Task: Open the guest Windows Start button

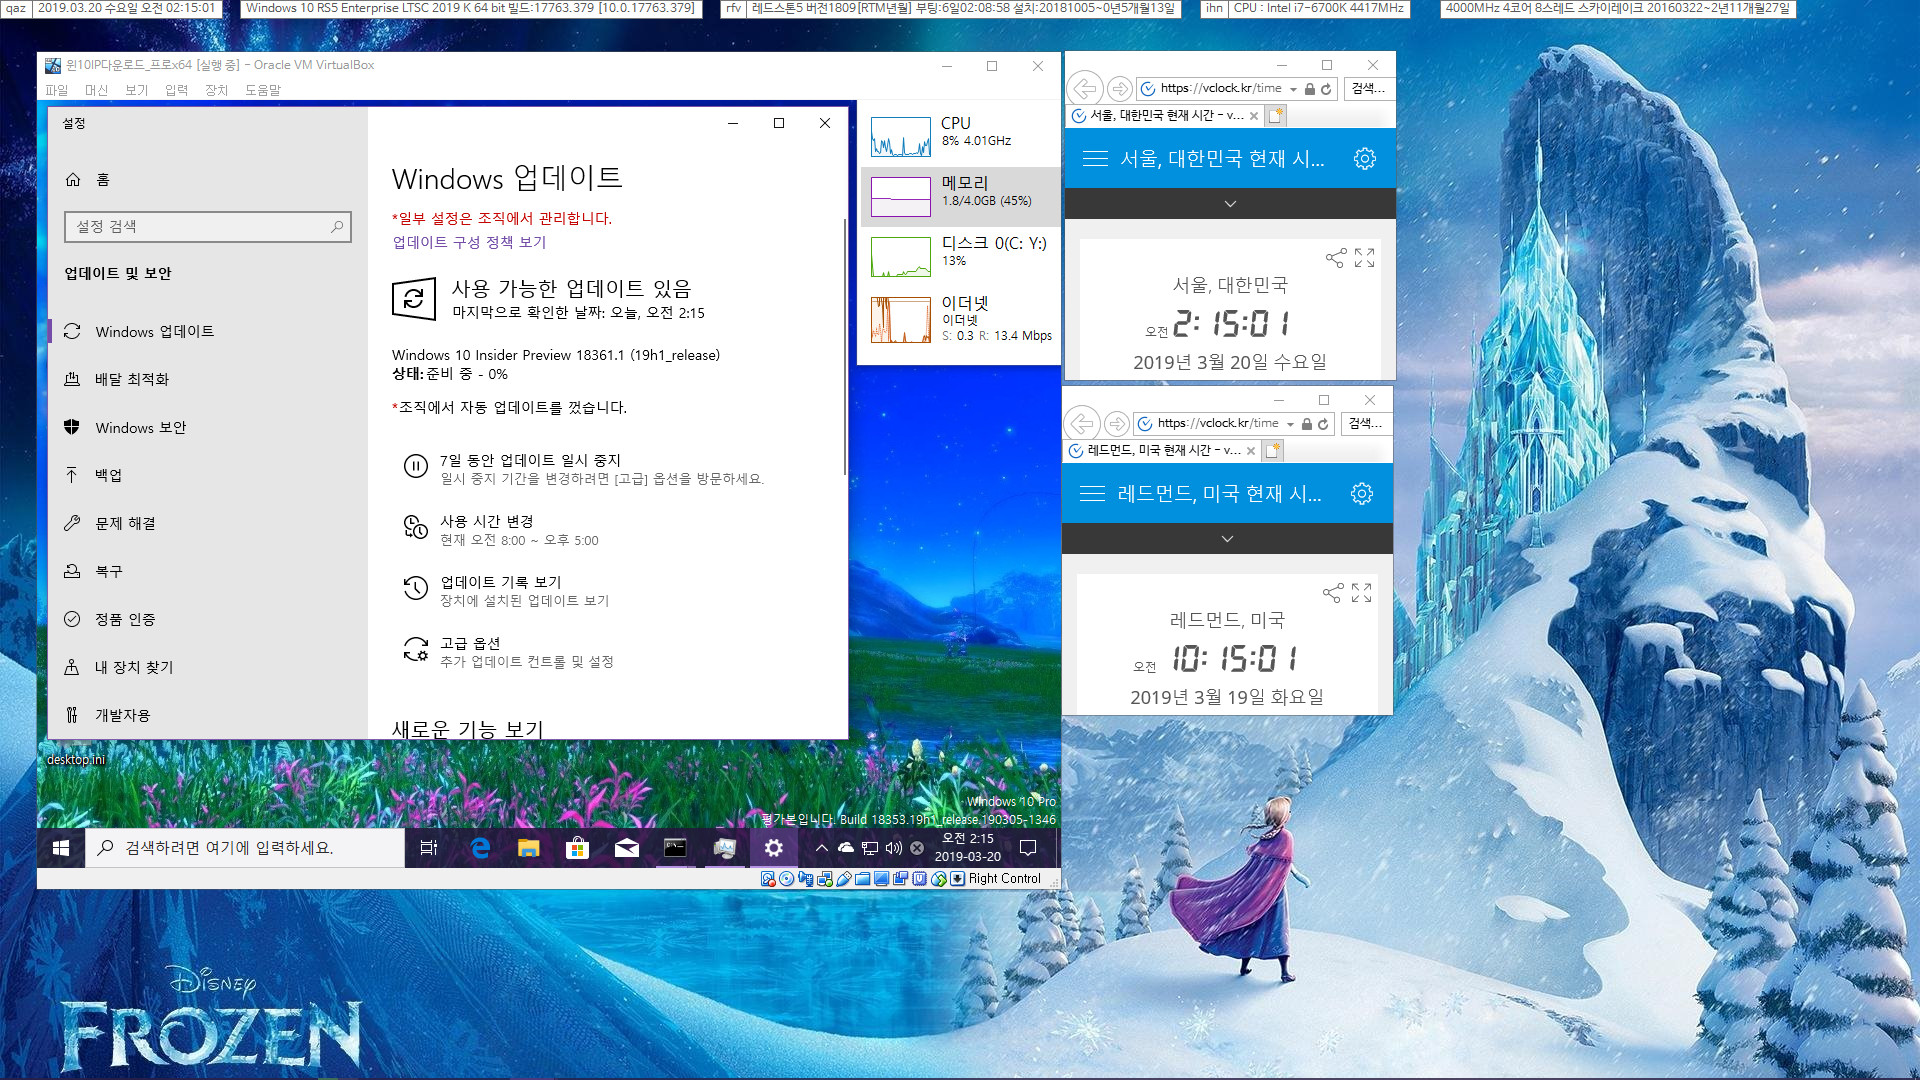Action: (x=61, y=848)
